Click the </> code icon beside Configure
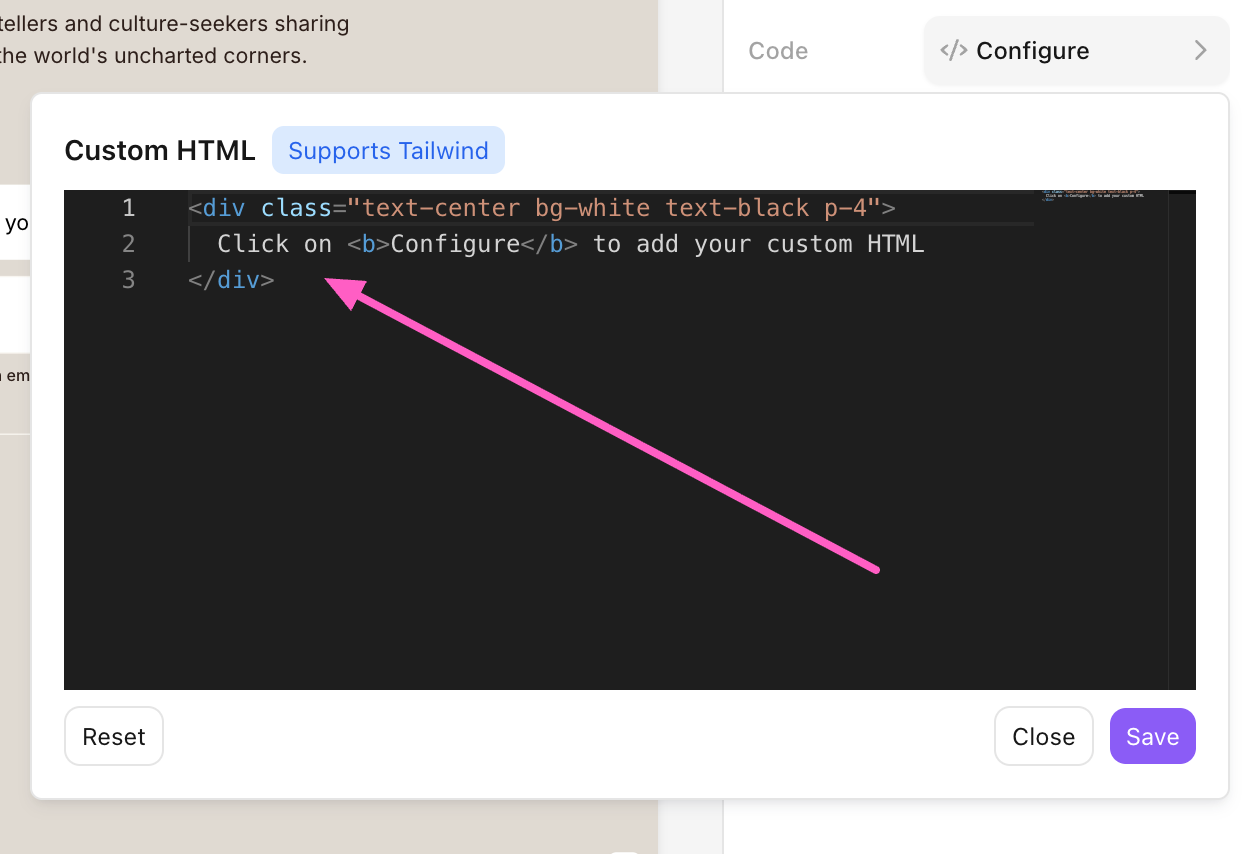Image resolution: width=1254 pixels, height=854 pixels. pos(954,51)
